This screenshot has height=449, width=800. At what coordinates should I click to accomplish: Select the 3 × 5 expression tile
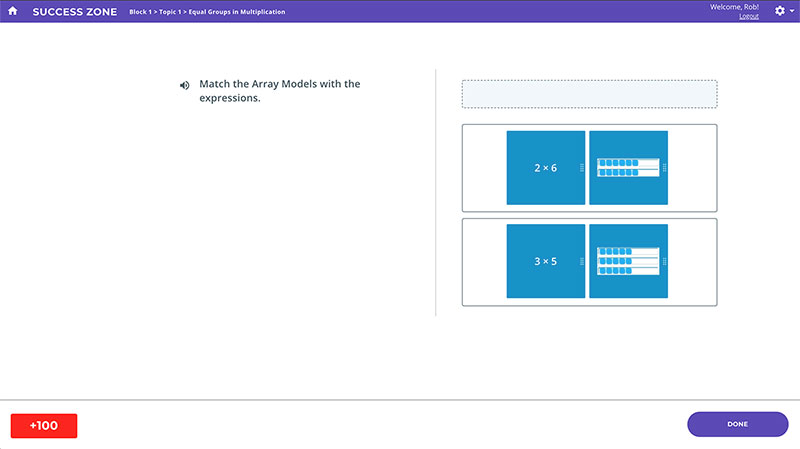click(x=546, y=261)
